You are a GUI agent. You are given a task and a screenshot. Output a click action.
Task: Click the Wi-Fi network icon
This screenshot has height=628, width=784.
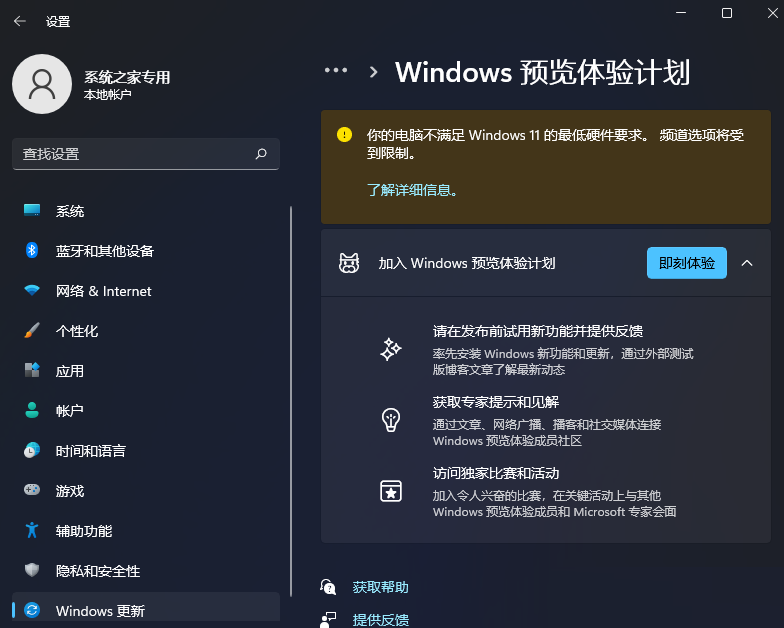32,290
